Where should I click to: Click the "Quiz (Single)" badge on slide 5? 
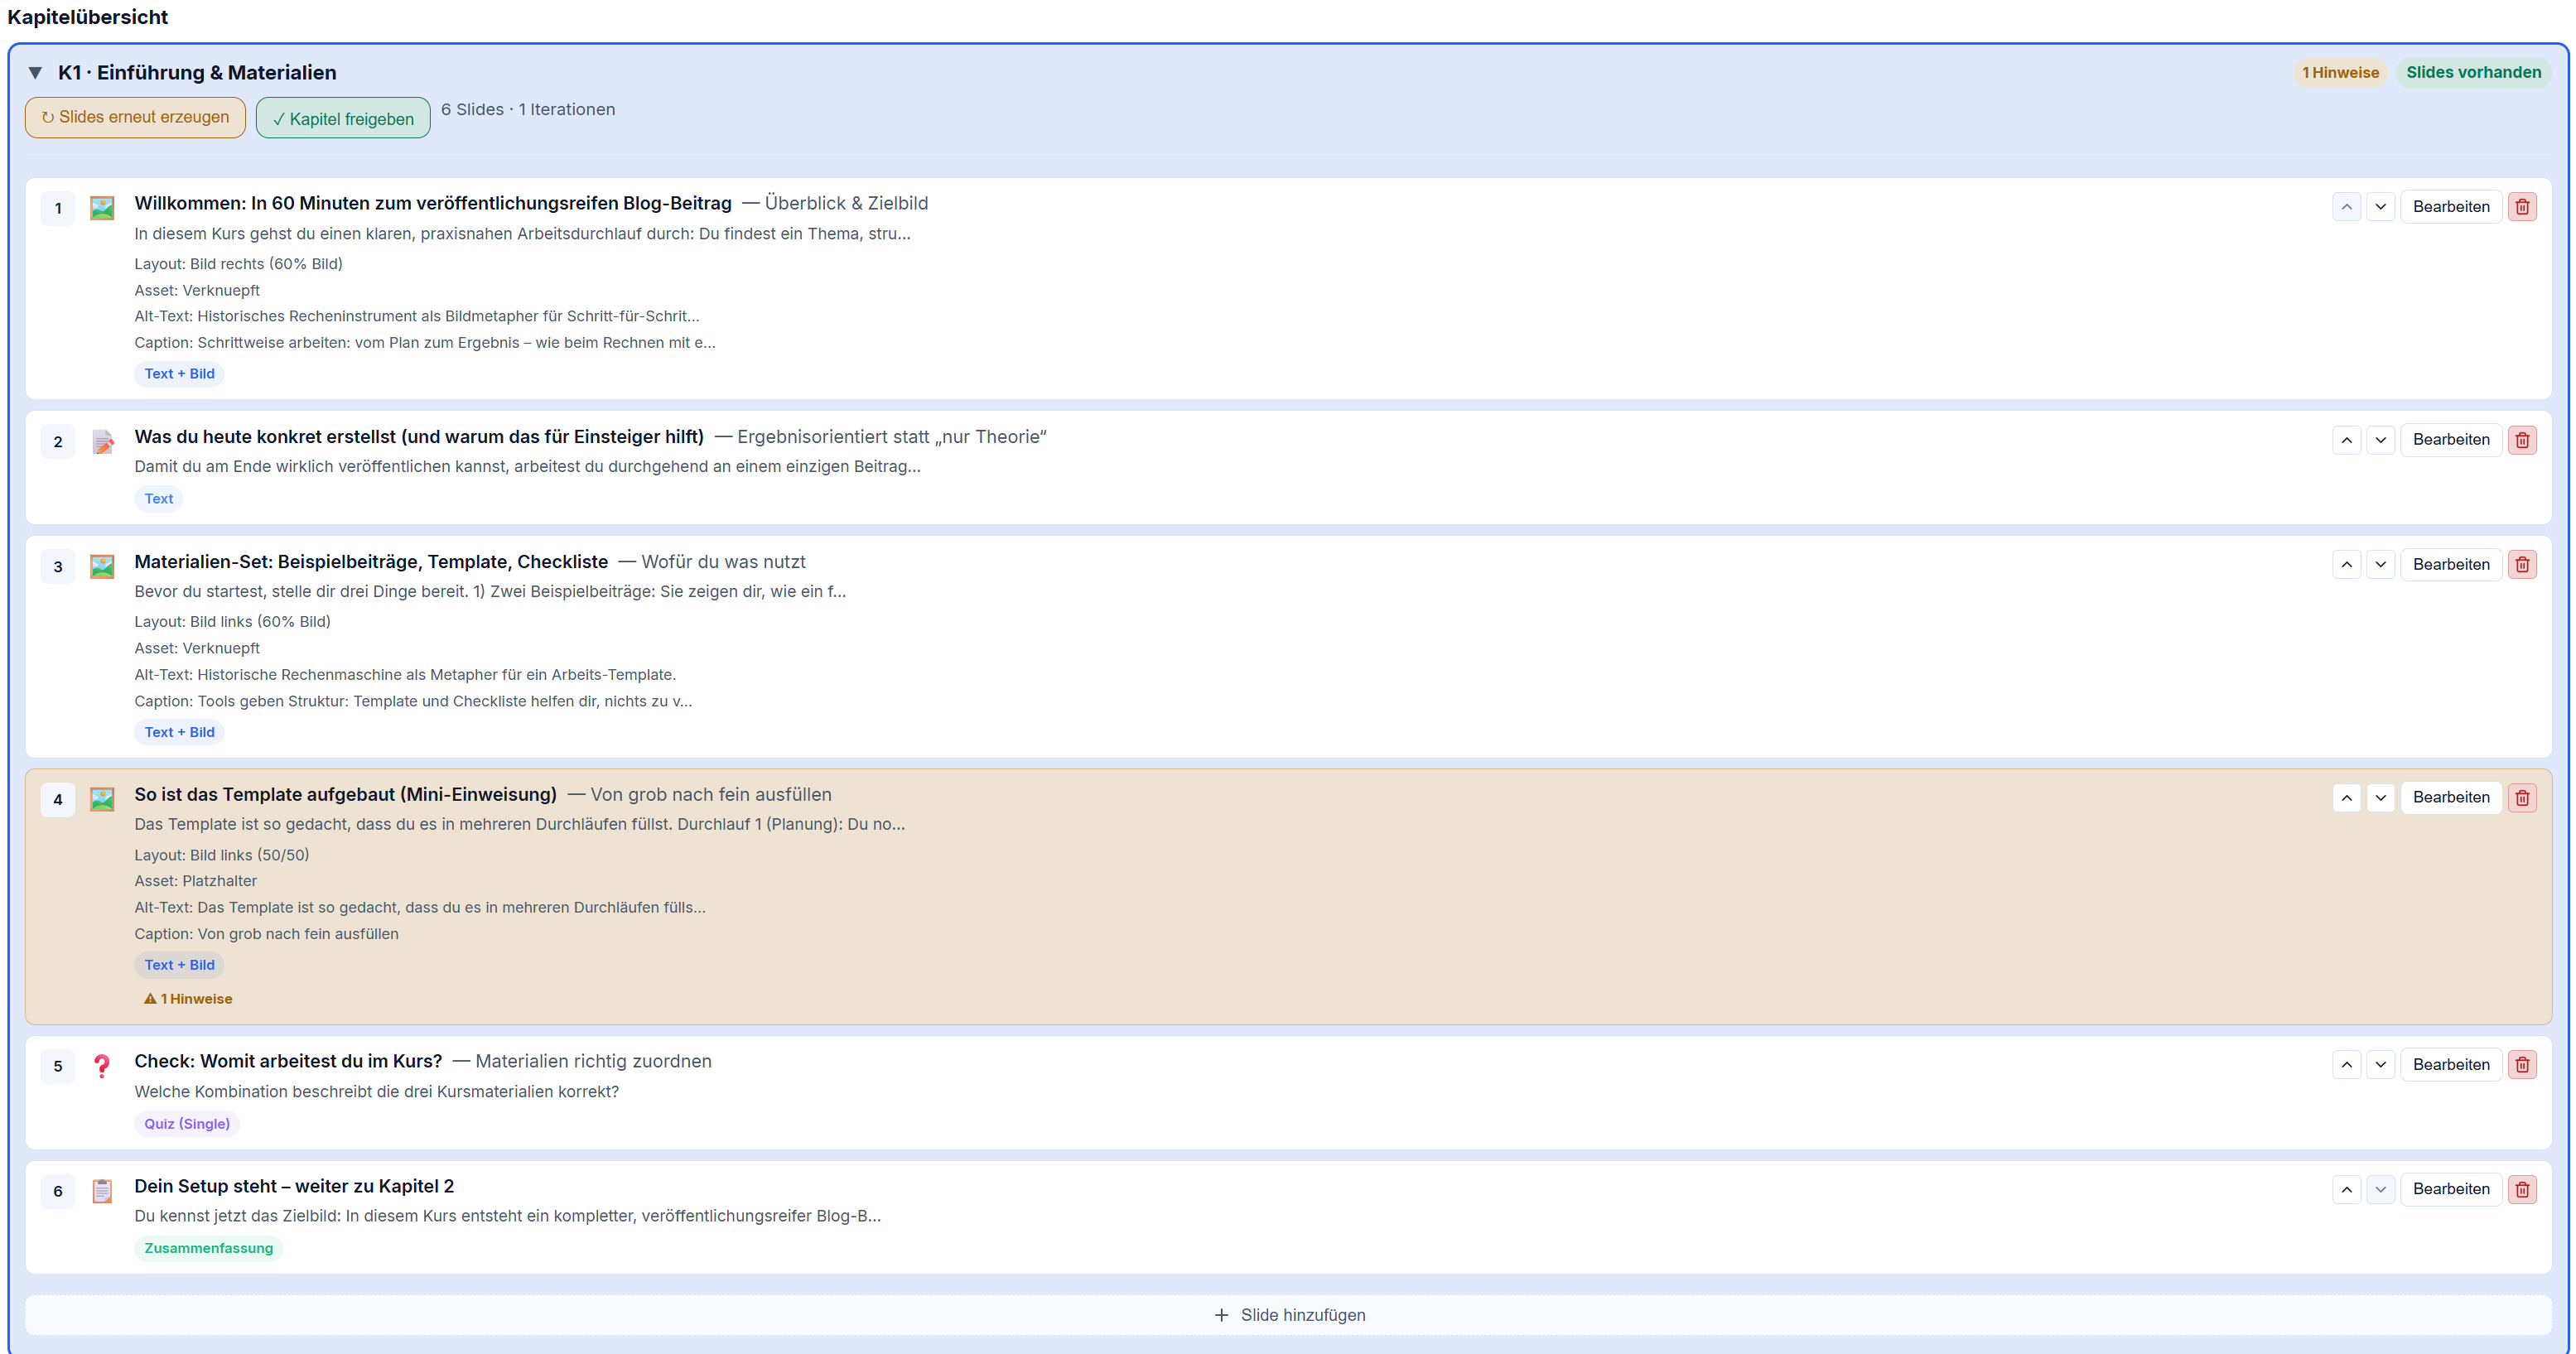point(186,1123)
